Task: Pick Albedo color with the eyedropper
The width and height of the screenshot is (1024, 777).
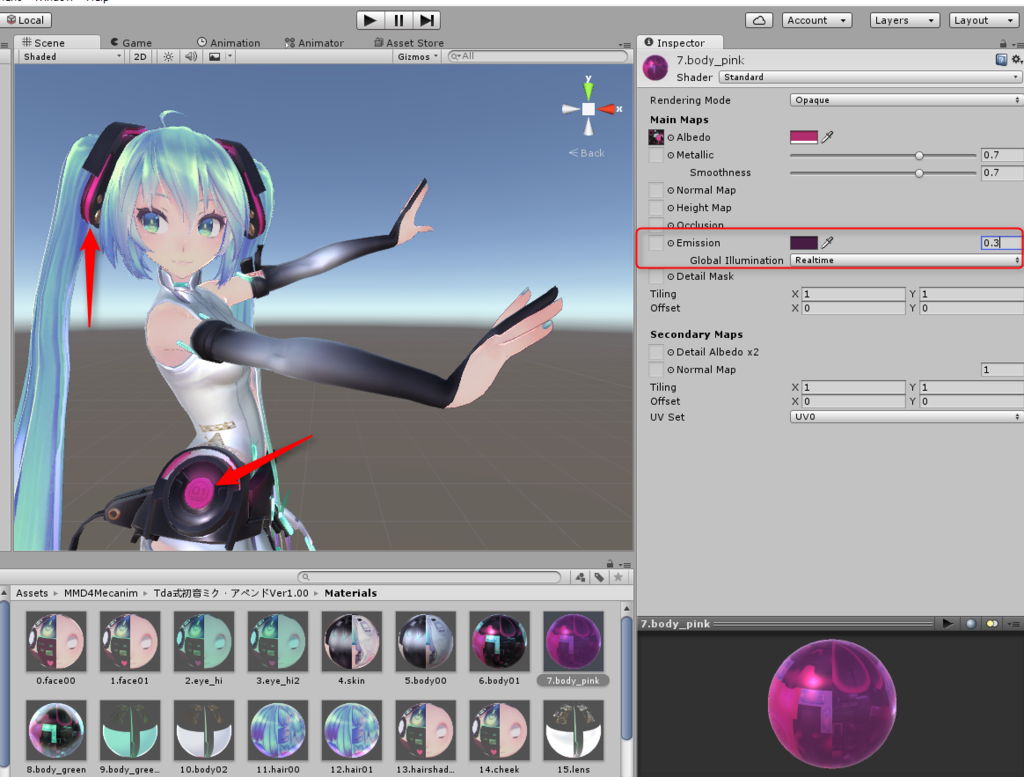Action: coord(827,137)
